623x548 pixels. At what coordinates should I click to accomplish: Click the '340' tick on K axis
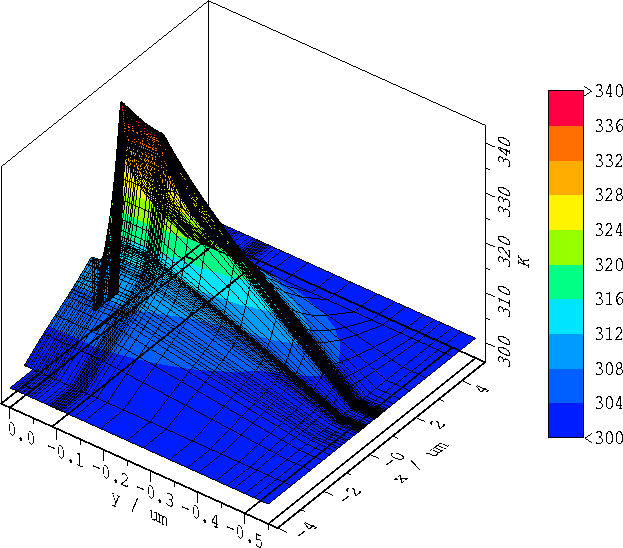point(505,152)
